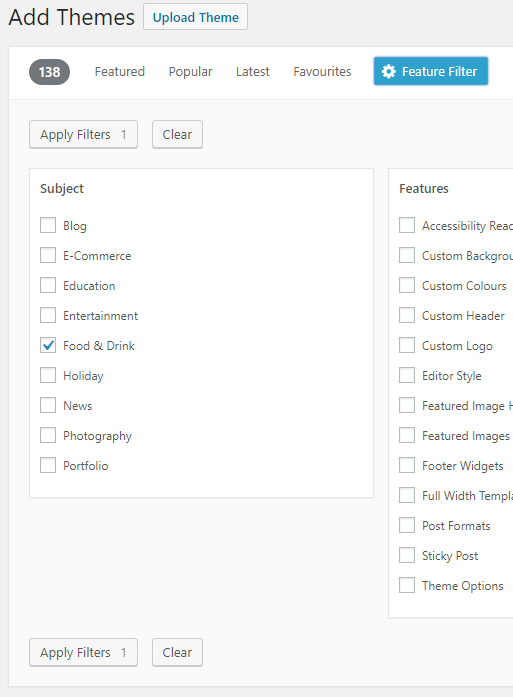Enable the Custom Logo feature checkbox

(407, 345)
